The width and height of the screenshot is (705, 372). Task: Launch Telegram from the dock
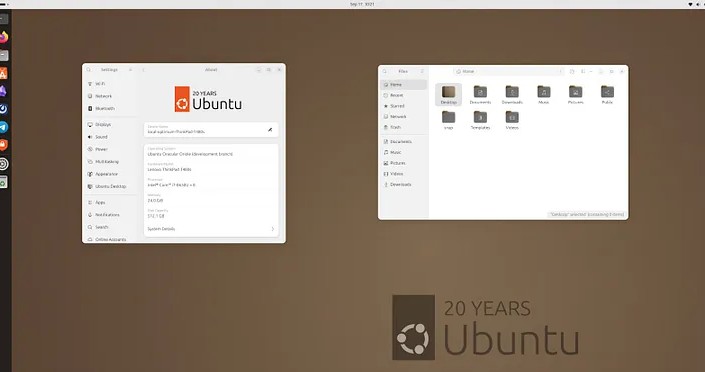pos(4,127)
